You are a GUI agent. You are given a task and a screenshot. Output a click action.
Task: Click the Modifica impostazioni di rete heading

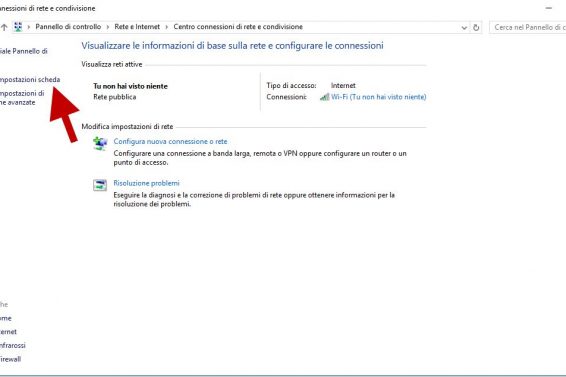(127, 126)
